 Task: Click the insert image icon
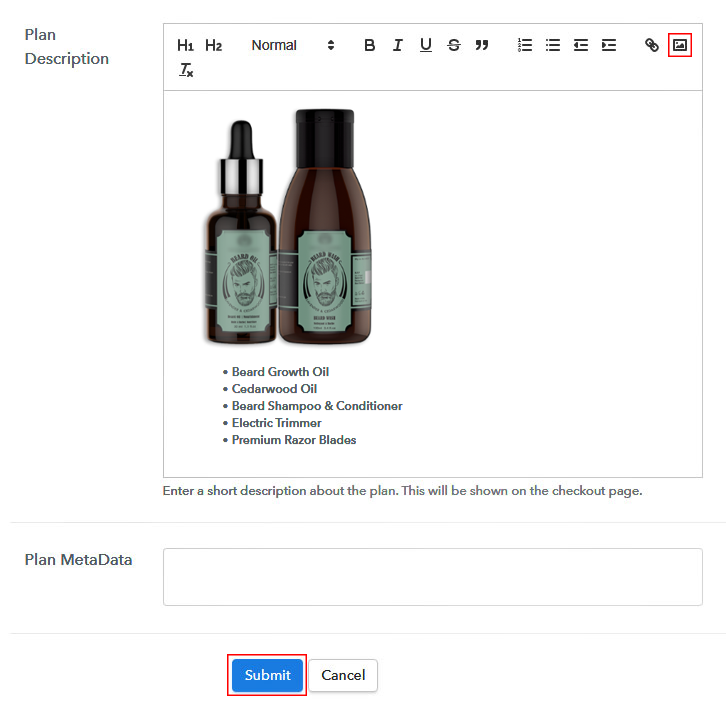pos(680,45)
